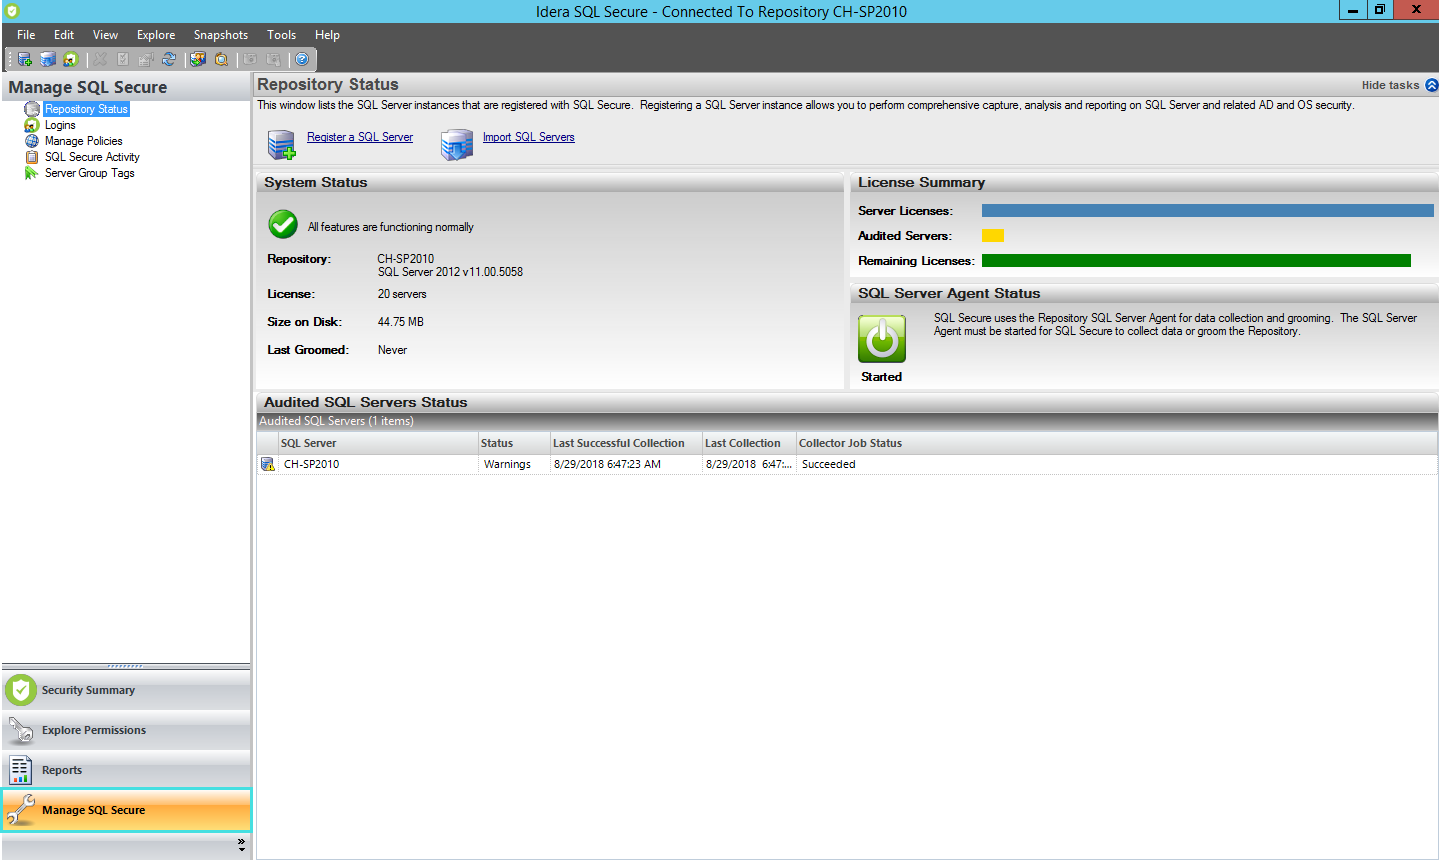This screenshot has height=860, width=1439.
Task: Click the 8/29/2018 6:47:23 AM collection cell
Action: 626,464
